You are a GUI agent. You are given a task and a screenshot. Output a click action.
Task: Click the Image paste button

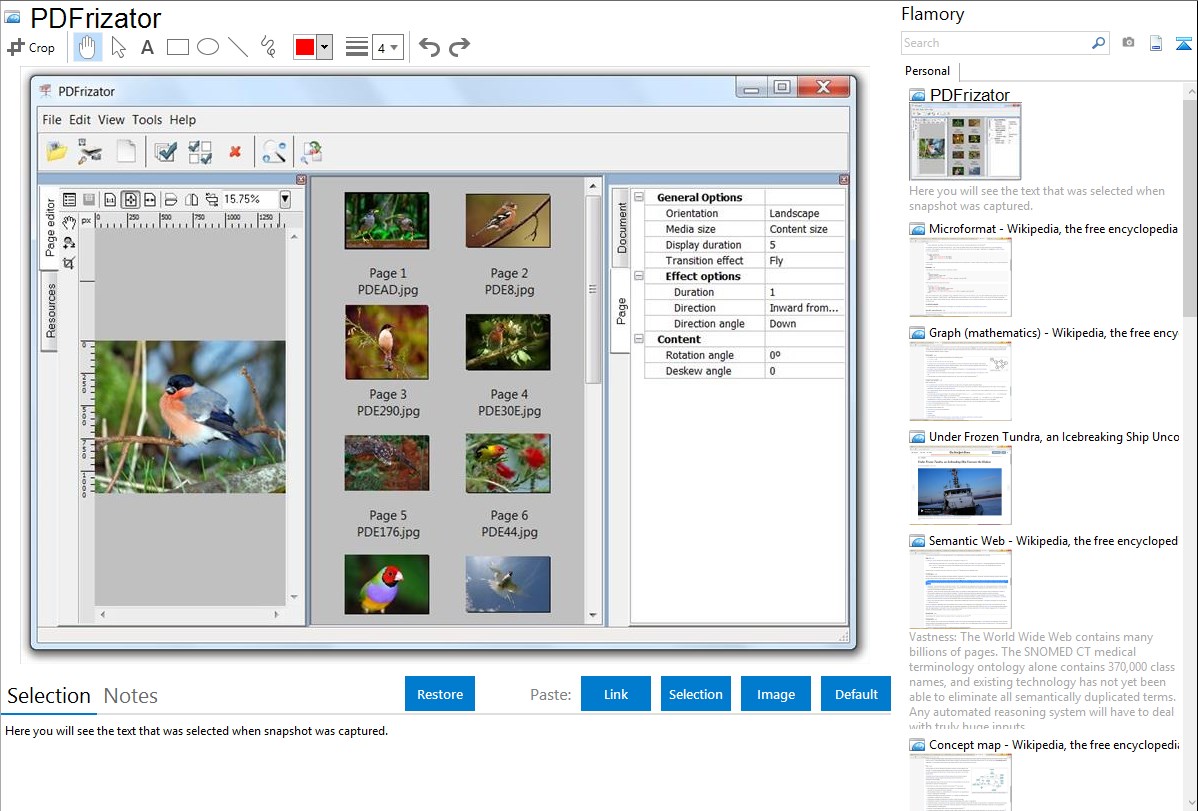(x=775, y=694)
